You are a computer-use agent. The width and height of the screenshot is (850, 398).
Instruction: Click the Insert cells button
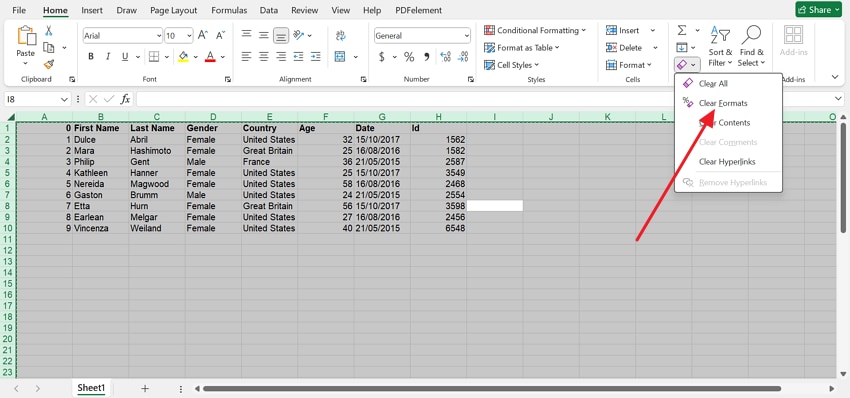coord(624,30)
